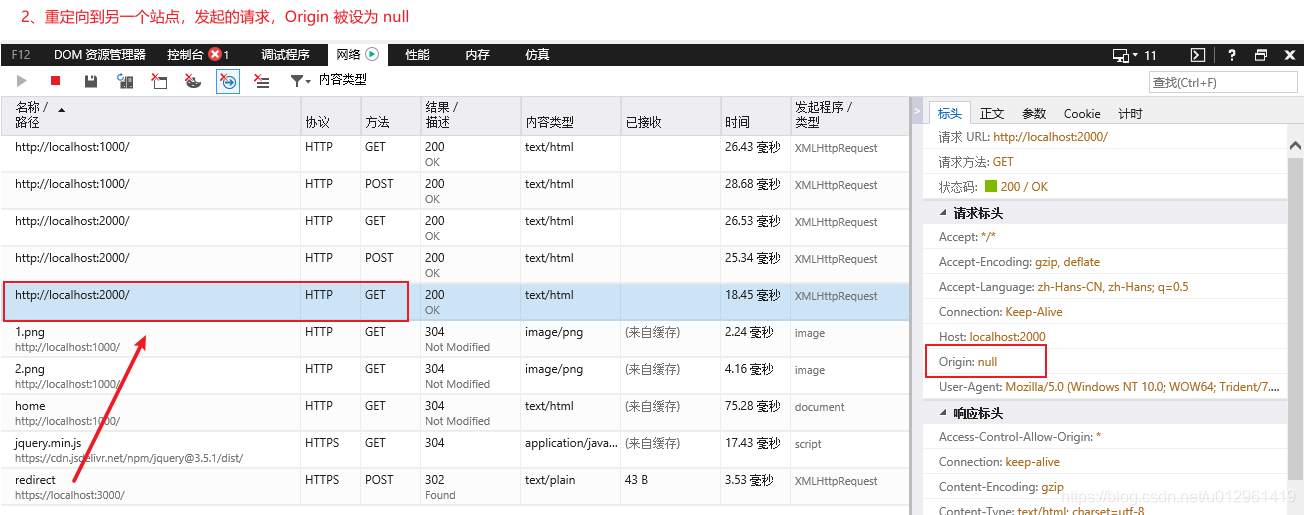Open the document mode emulation dropdown showing 11

(1135, 55)
